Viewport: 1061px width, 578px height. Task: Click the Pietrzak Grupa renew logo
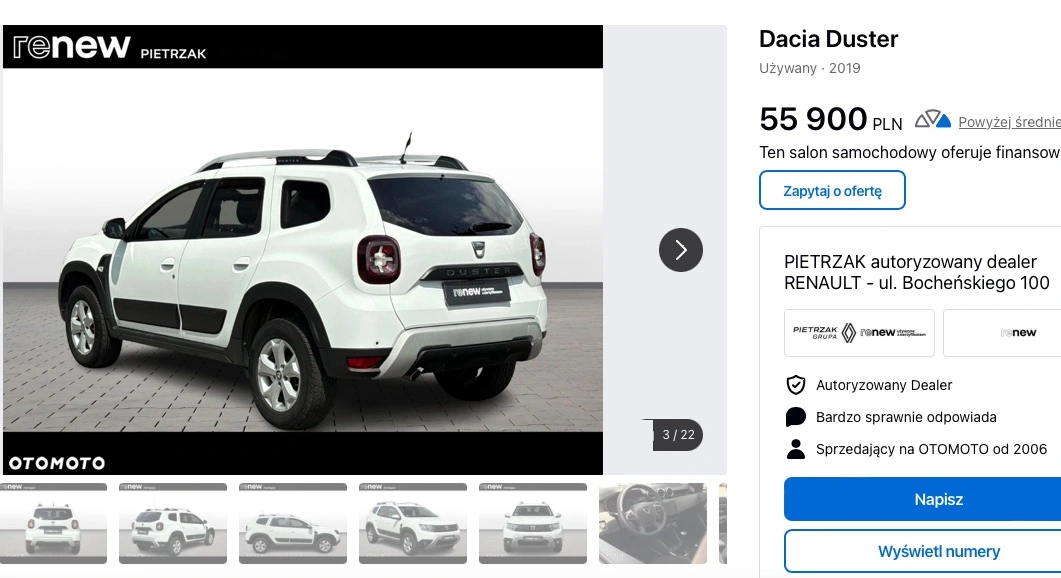tap(859, 333)
